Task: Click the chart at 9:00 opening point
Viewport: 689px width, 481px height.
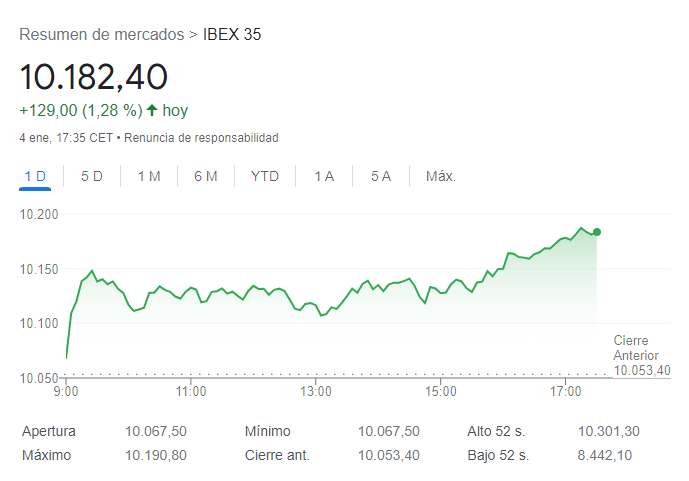Action: [x=67, y=356]
